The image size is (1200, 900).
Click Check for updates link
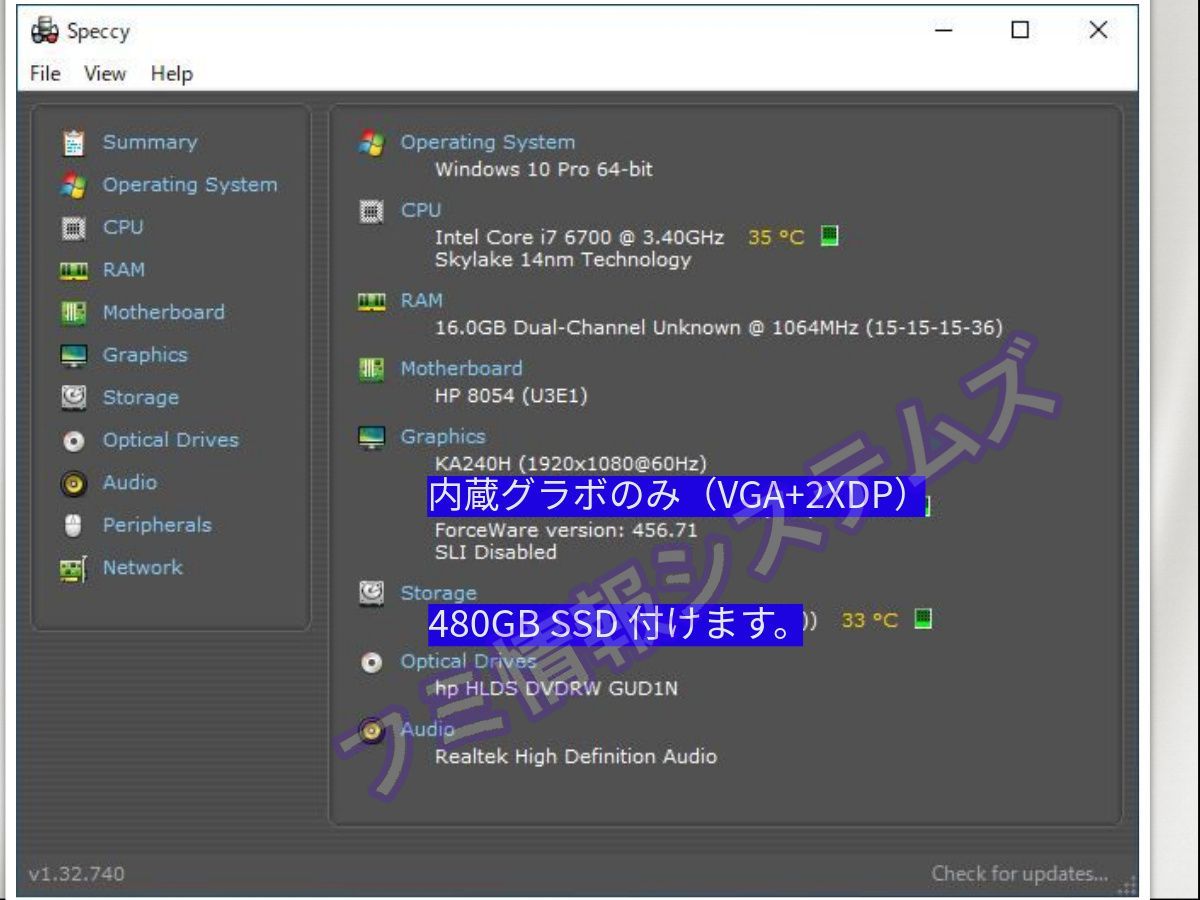pyautogui.click(x=1020, y=873)
